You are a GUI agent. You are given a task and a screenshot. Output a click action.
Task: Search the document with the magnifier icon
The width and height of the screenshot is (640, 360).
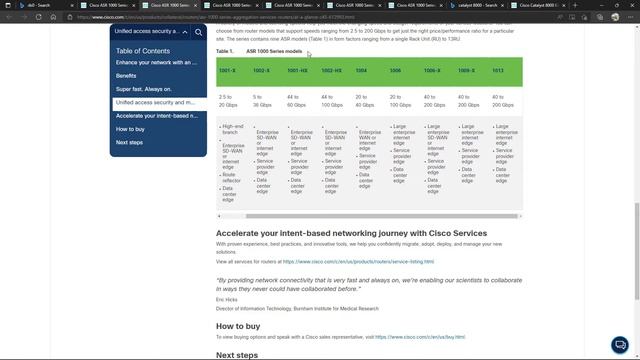pos(198,32)
